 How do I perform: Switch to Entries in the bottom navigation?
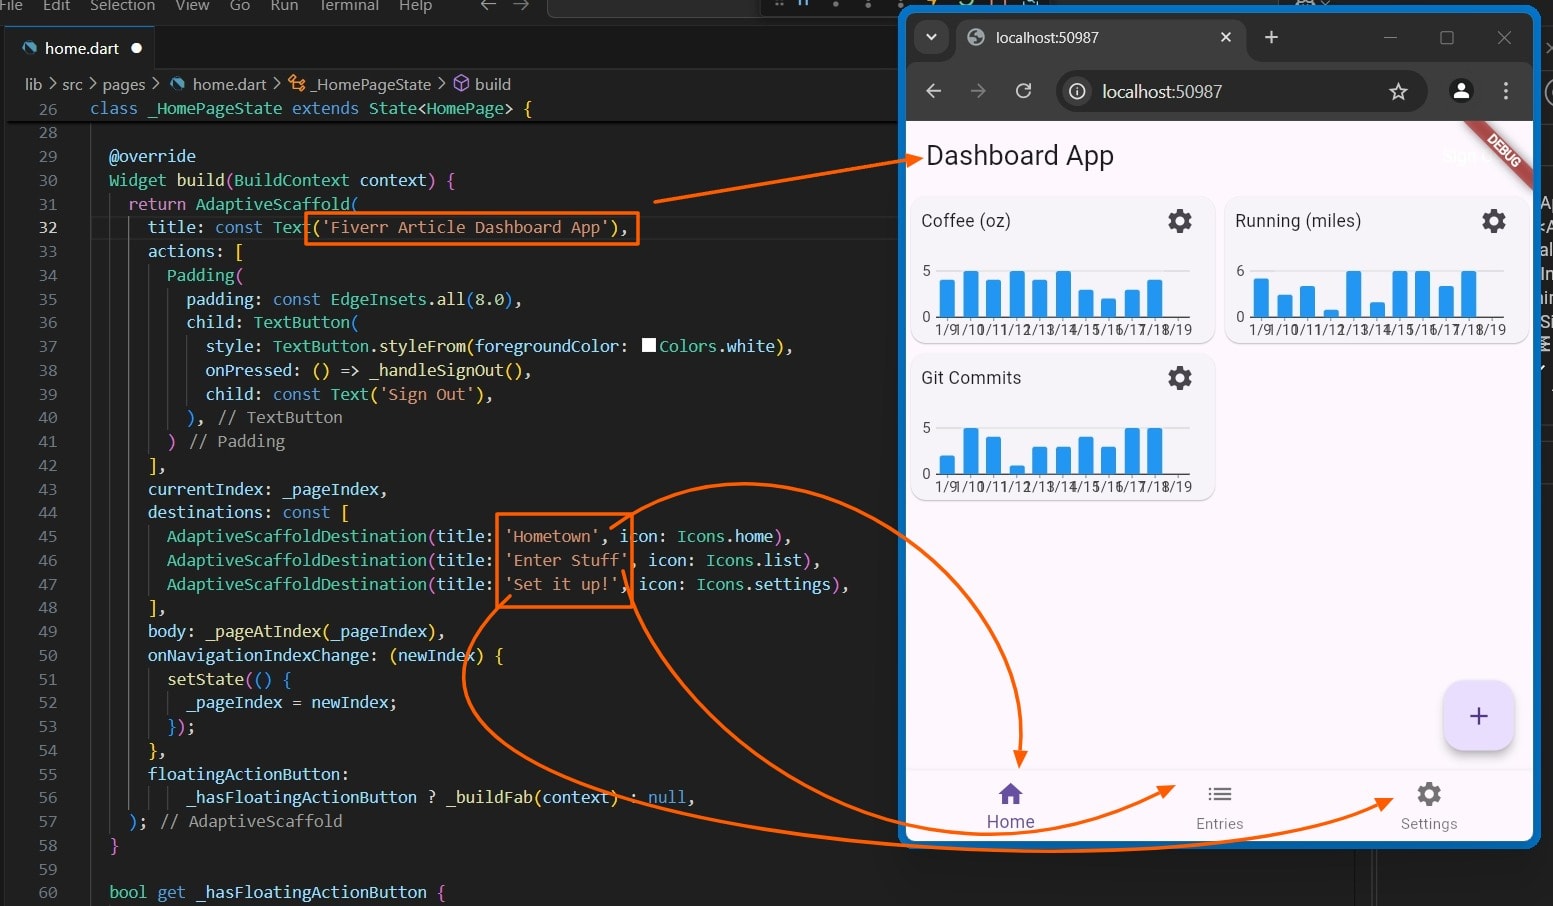[1219, 806]
